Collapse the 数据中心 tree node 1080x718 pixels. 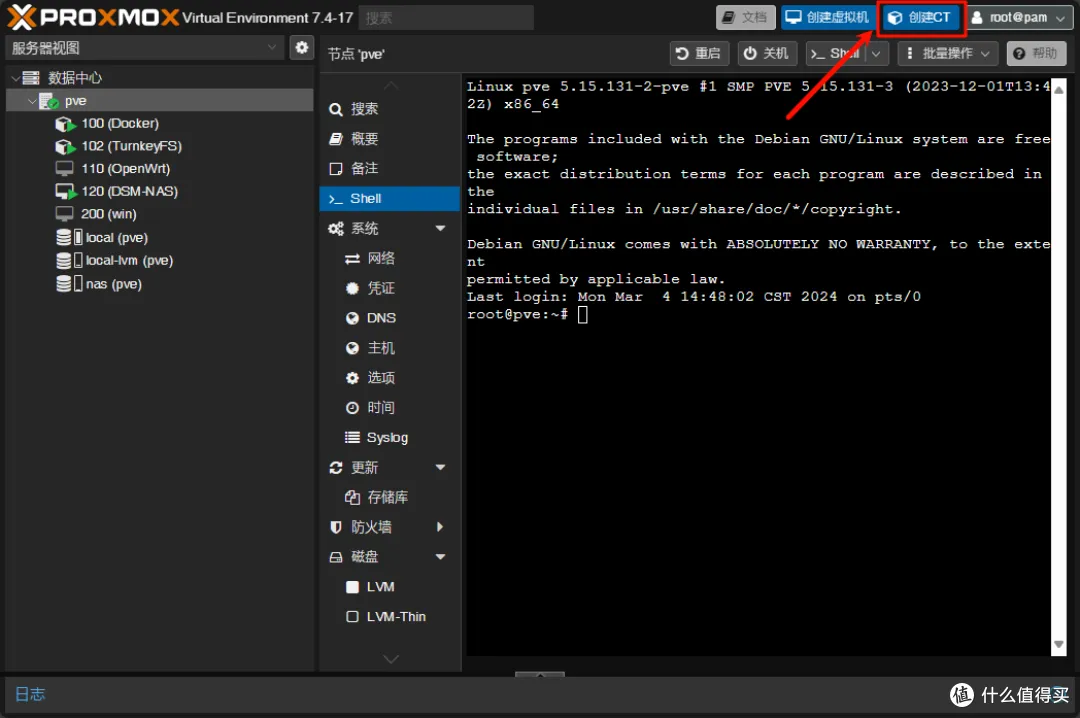[15, 78]
